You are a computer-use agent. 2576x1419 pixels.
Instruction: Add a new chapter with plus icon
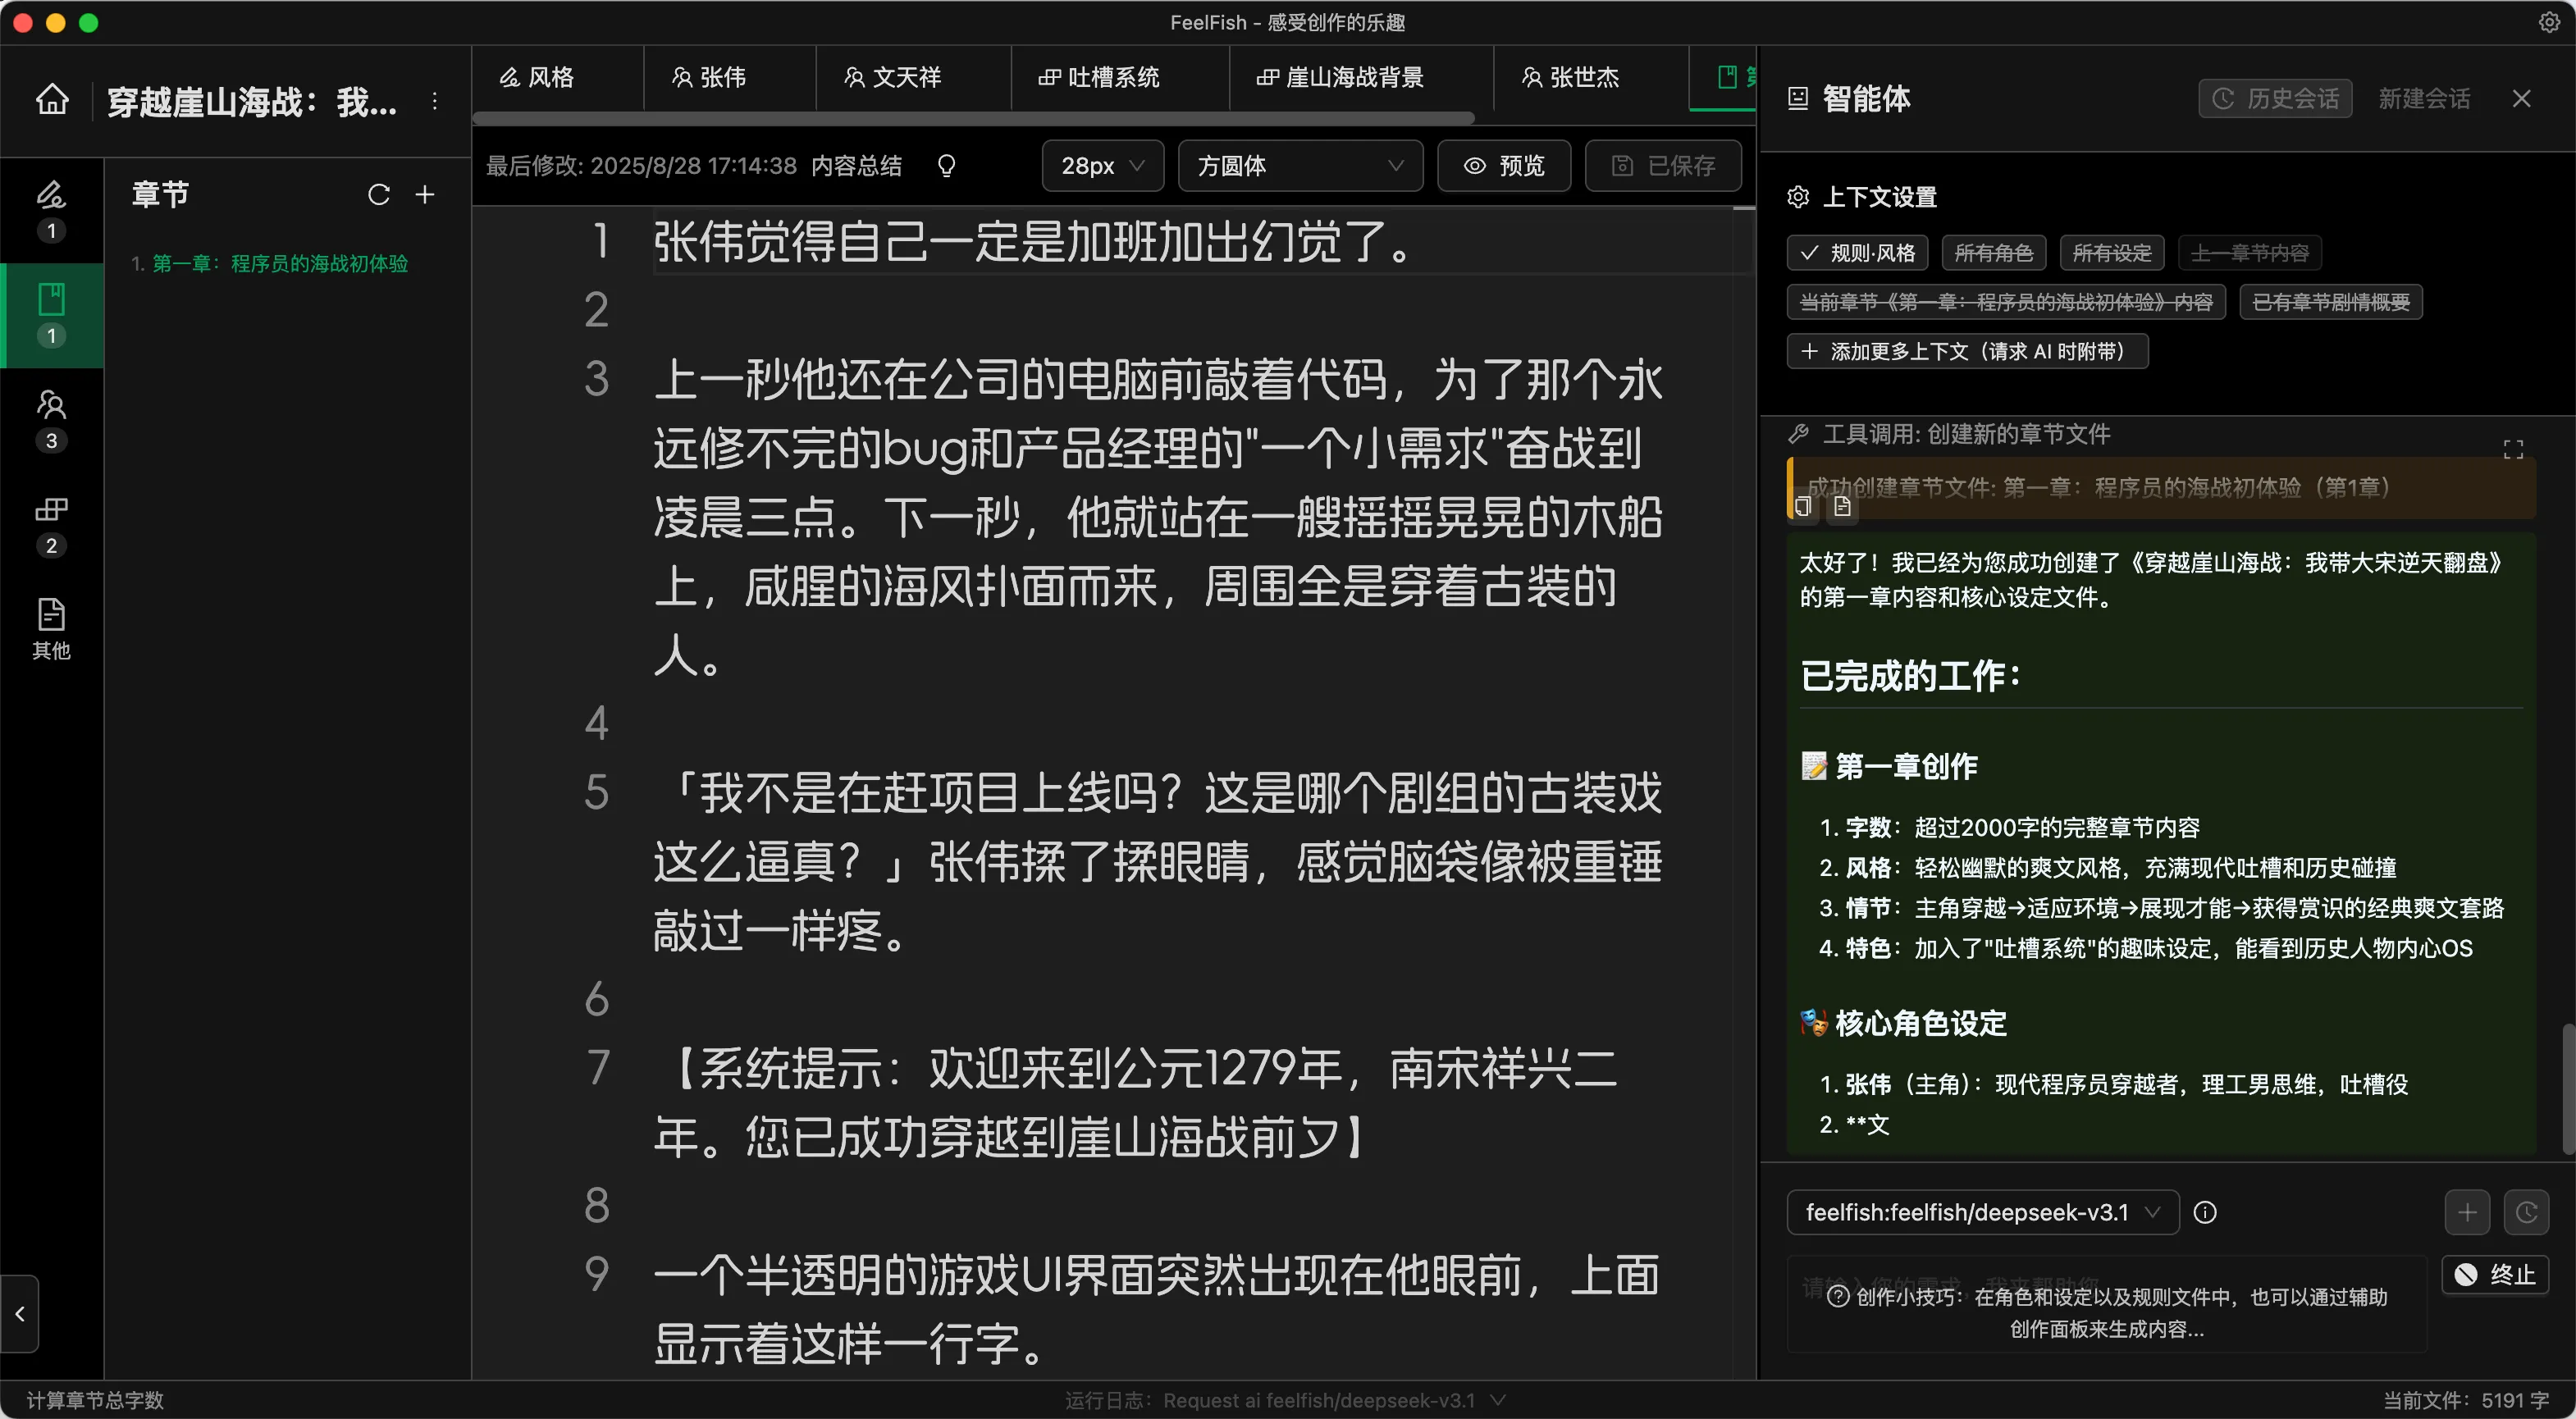[425, 194]
